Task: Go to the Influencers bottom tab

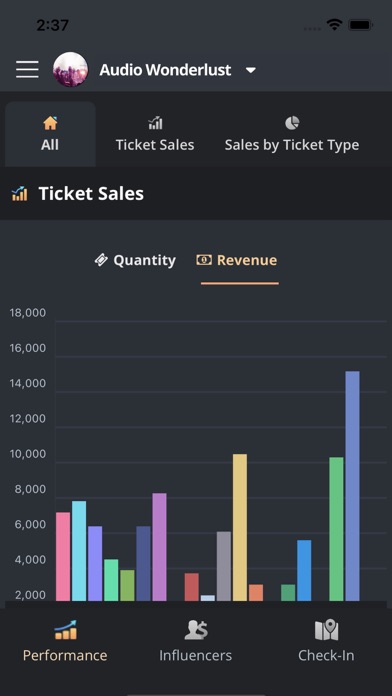Action: coord(195,641)
